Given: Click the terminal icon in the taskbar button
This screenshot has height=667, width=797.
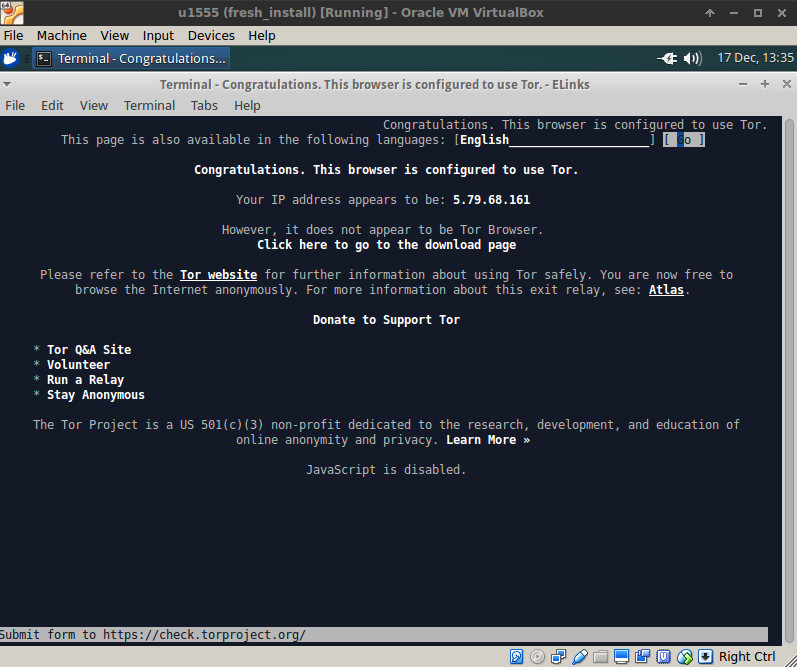Looking at the screenshot, I should pos(44,58).
